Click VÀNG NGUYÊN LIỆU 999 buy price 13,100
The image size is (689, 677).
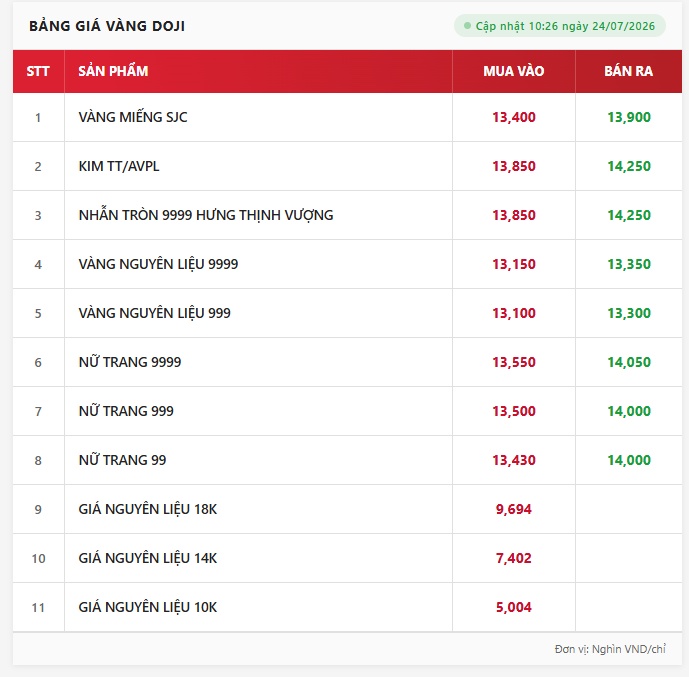point(514,313)
